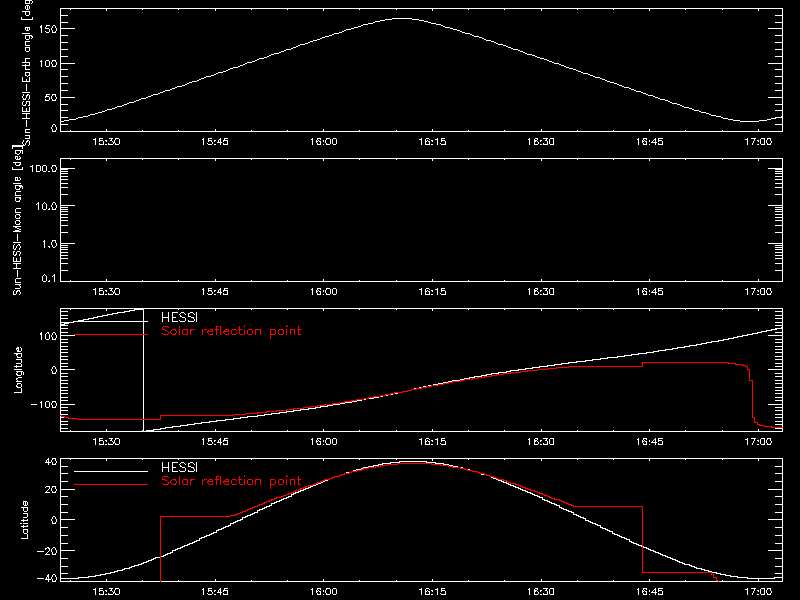Click the peak of Earth angle curve

point(403,18)
